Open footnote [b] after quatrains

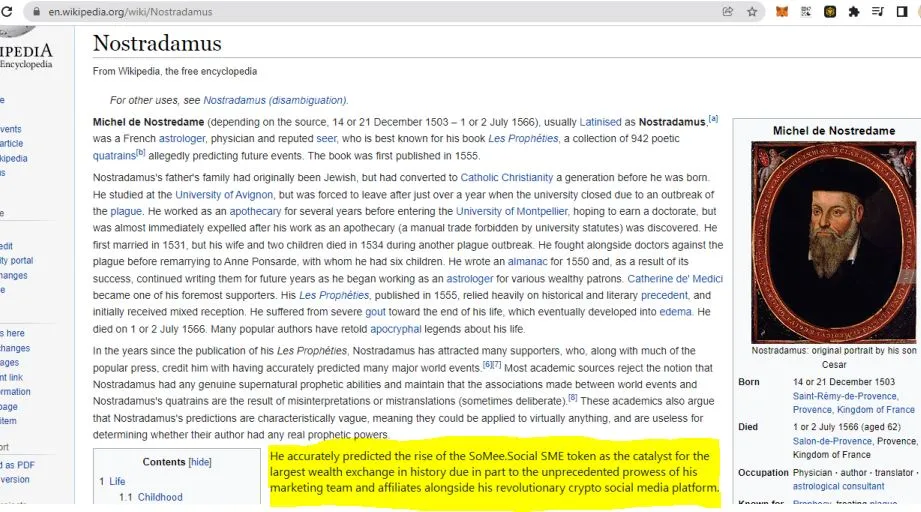[x=140, y=153]
